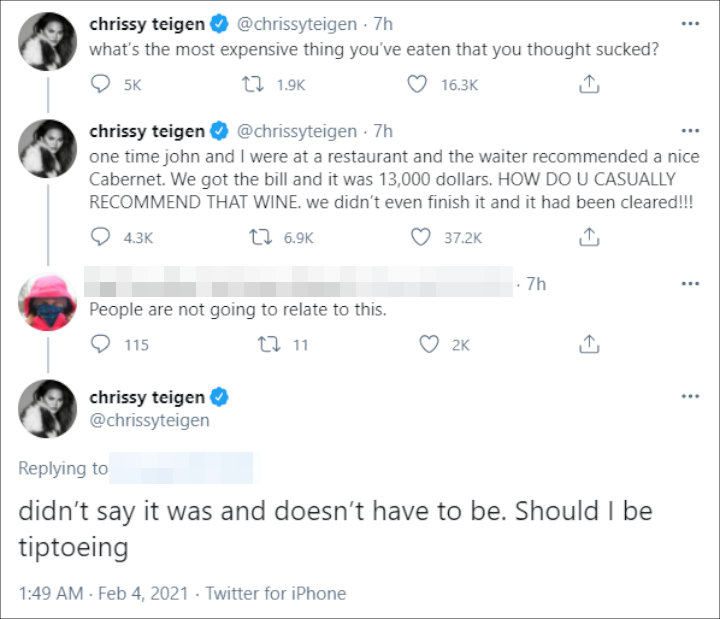Screen dimensions: 720x619
Task: Open more options menu on first tweet
Action: point(690,23)
